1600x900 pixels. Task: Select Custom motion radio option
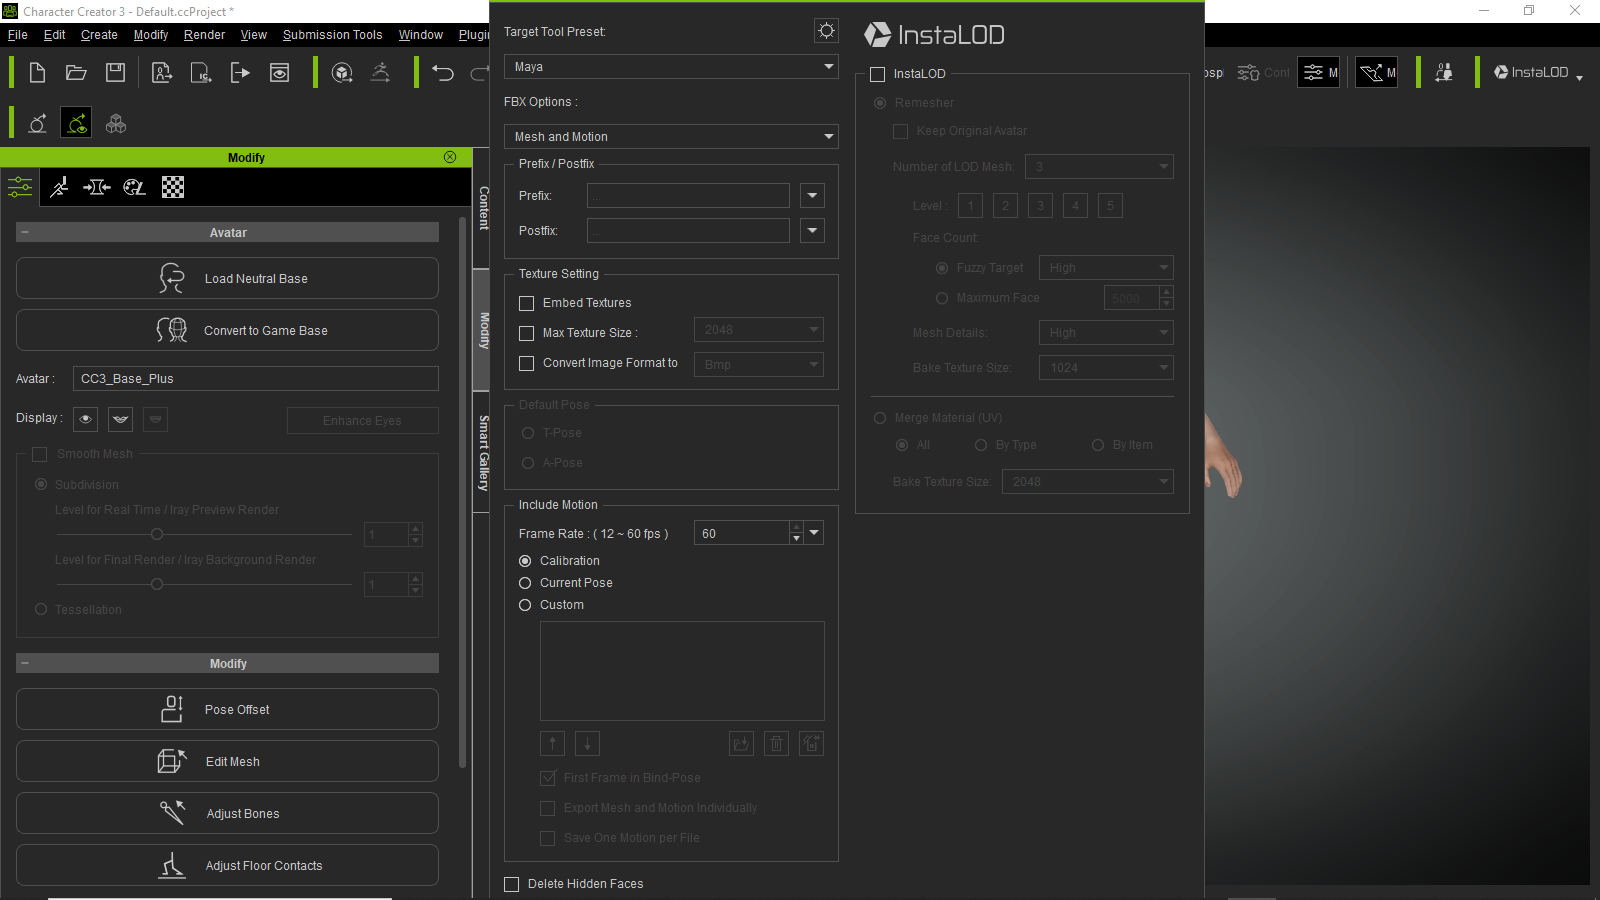tap(525, 605)
